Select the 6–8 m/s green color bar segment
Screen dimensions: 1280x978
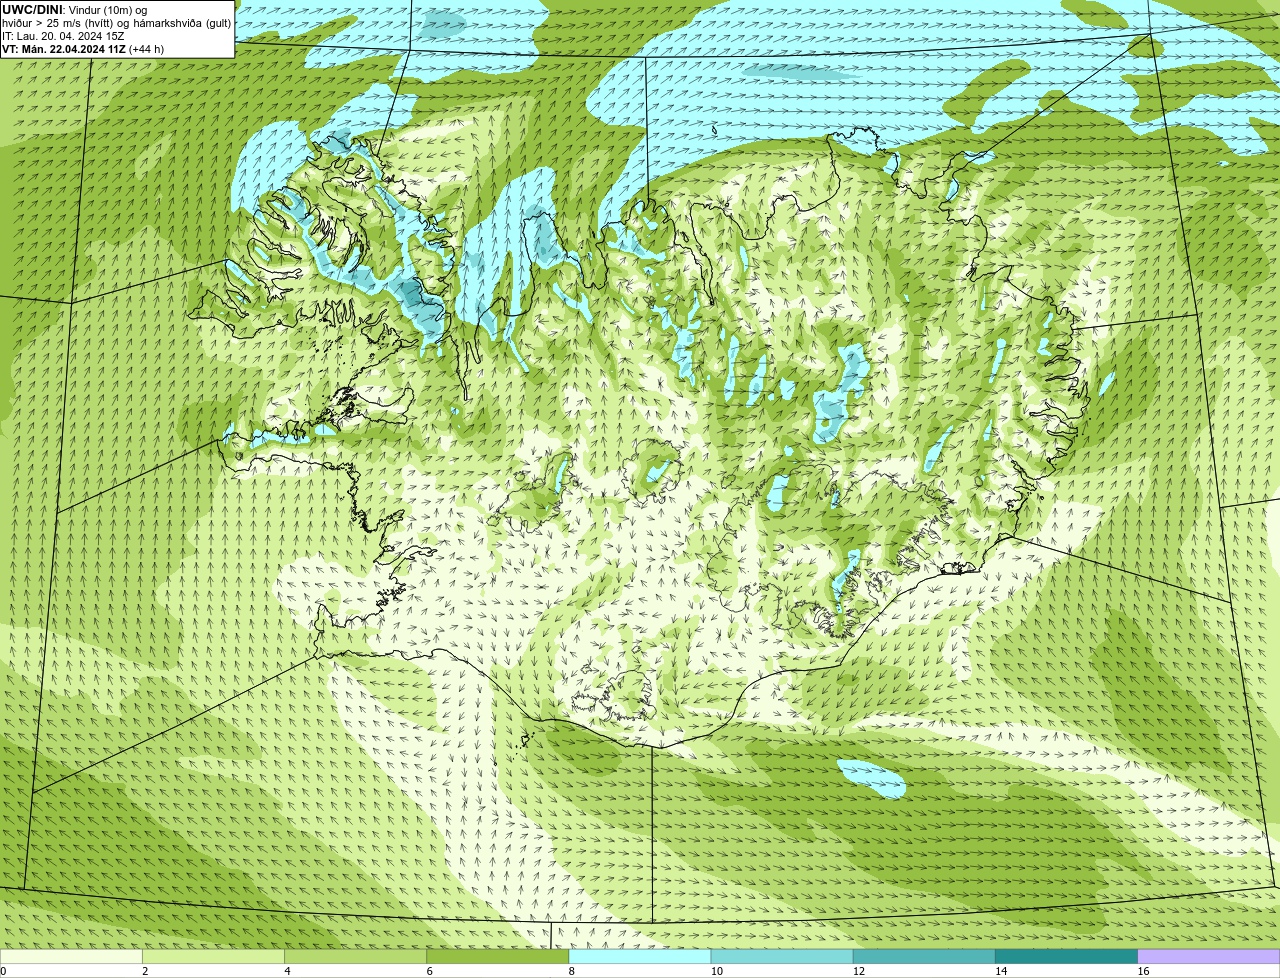point(498,956)
